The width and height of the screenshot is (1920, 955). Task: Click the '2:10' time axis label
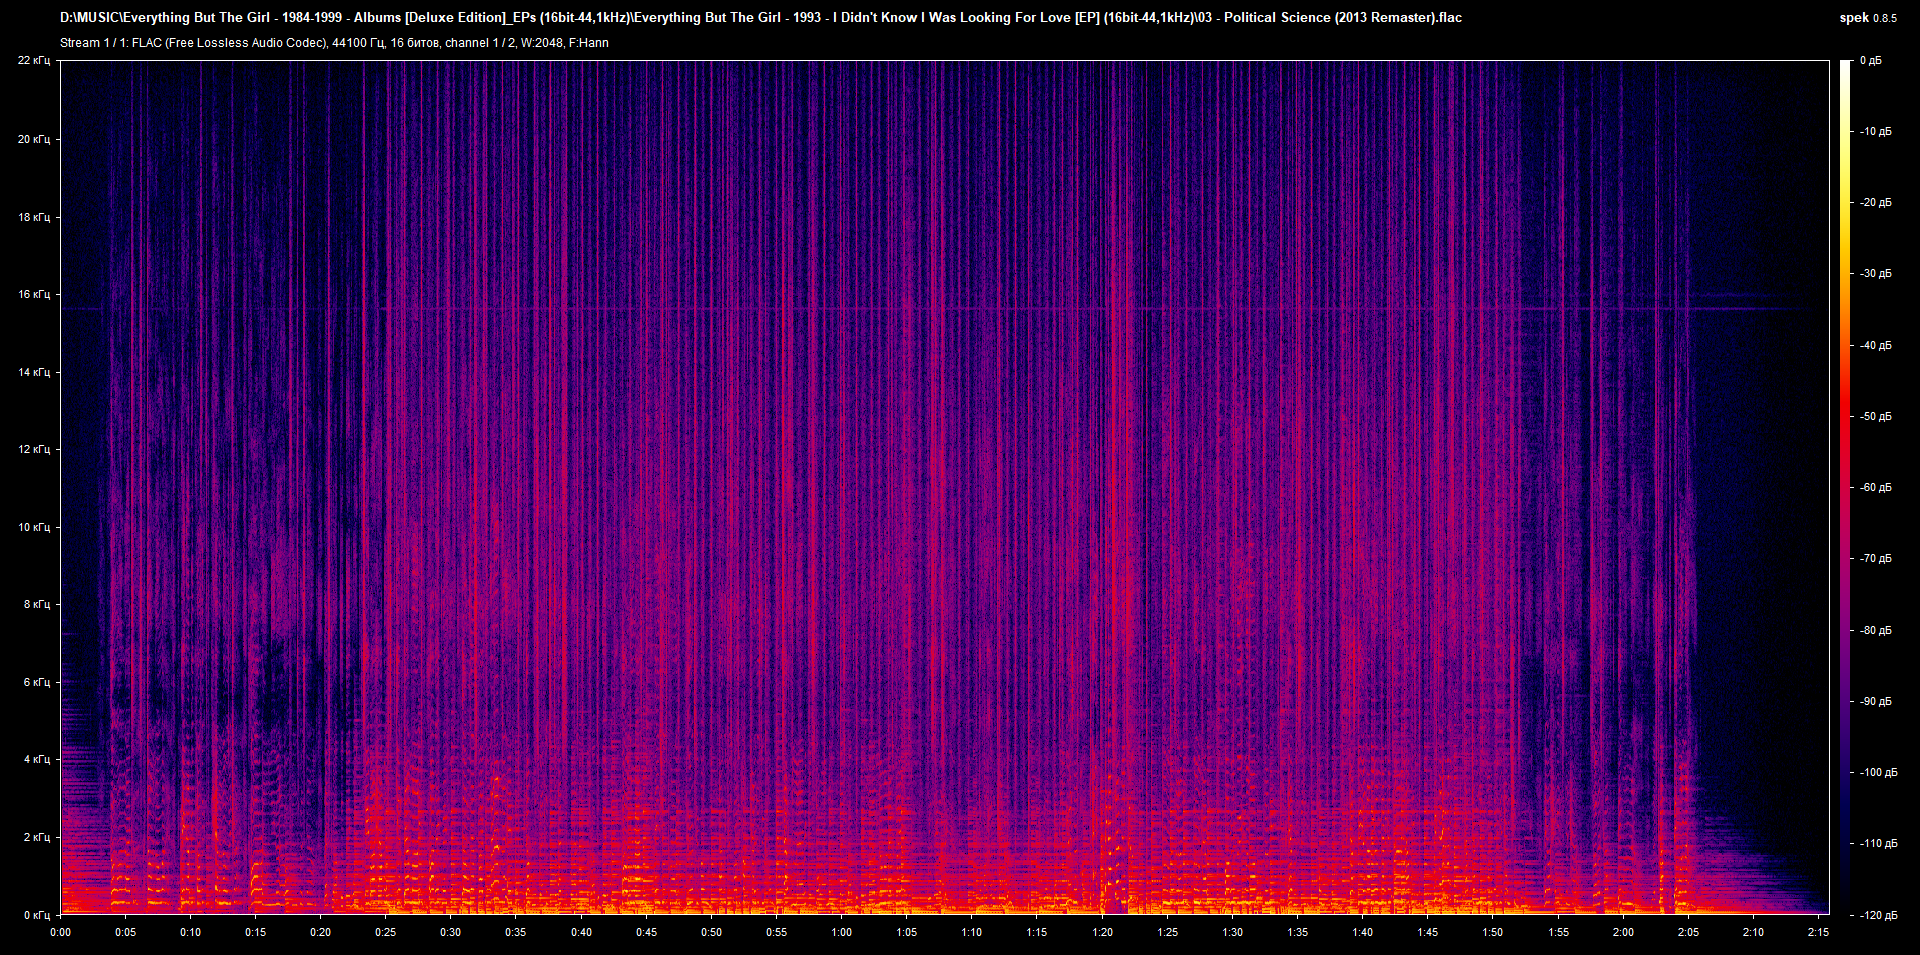click(x=1754, y=932)
